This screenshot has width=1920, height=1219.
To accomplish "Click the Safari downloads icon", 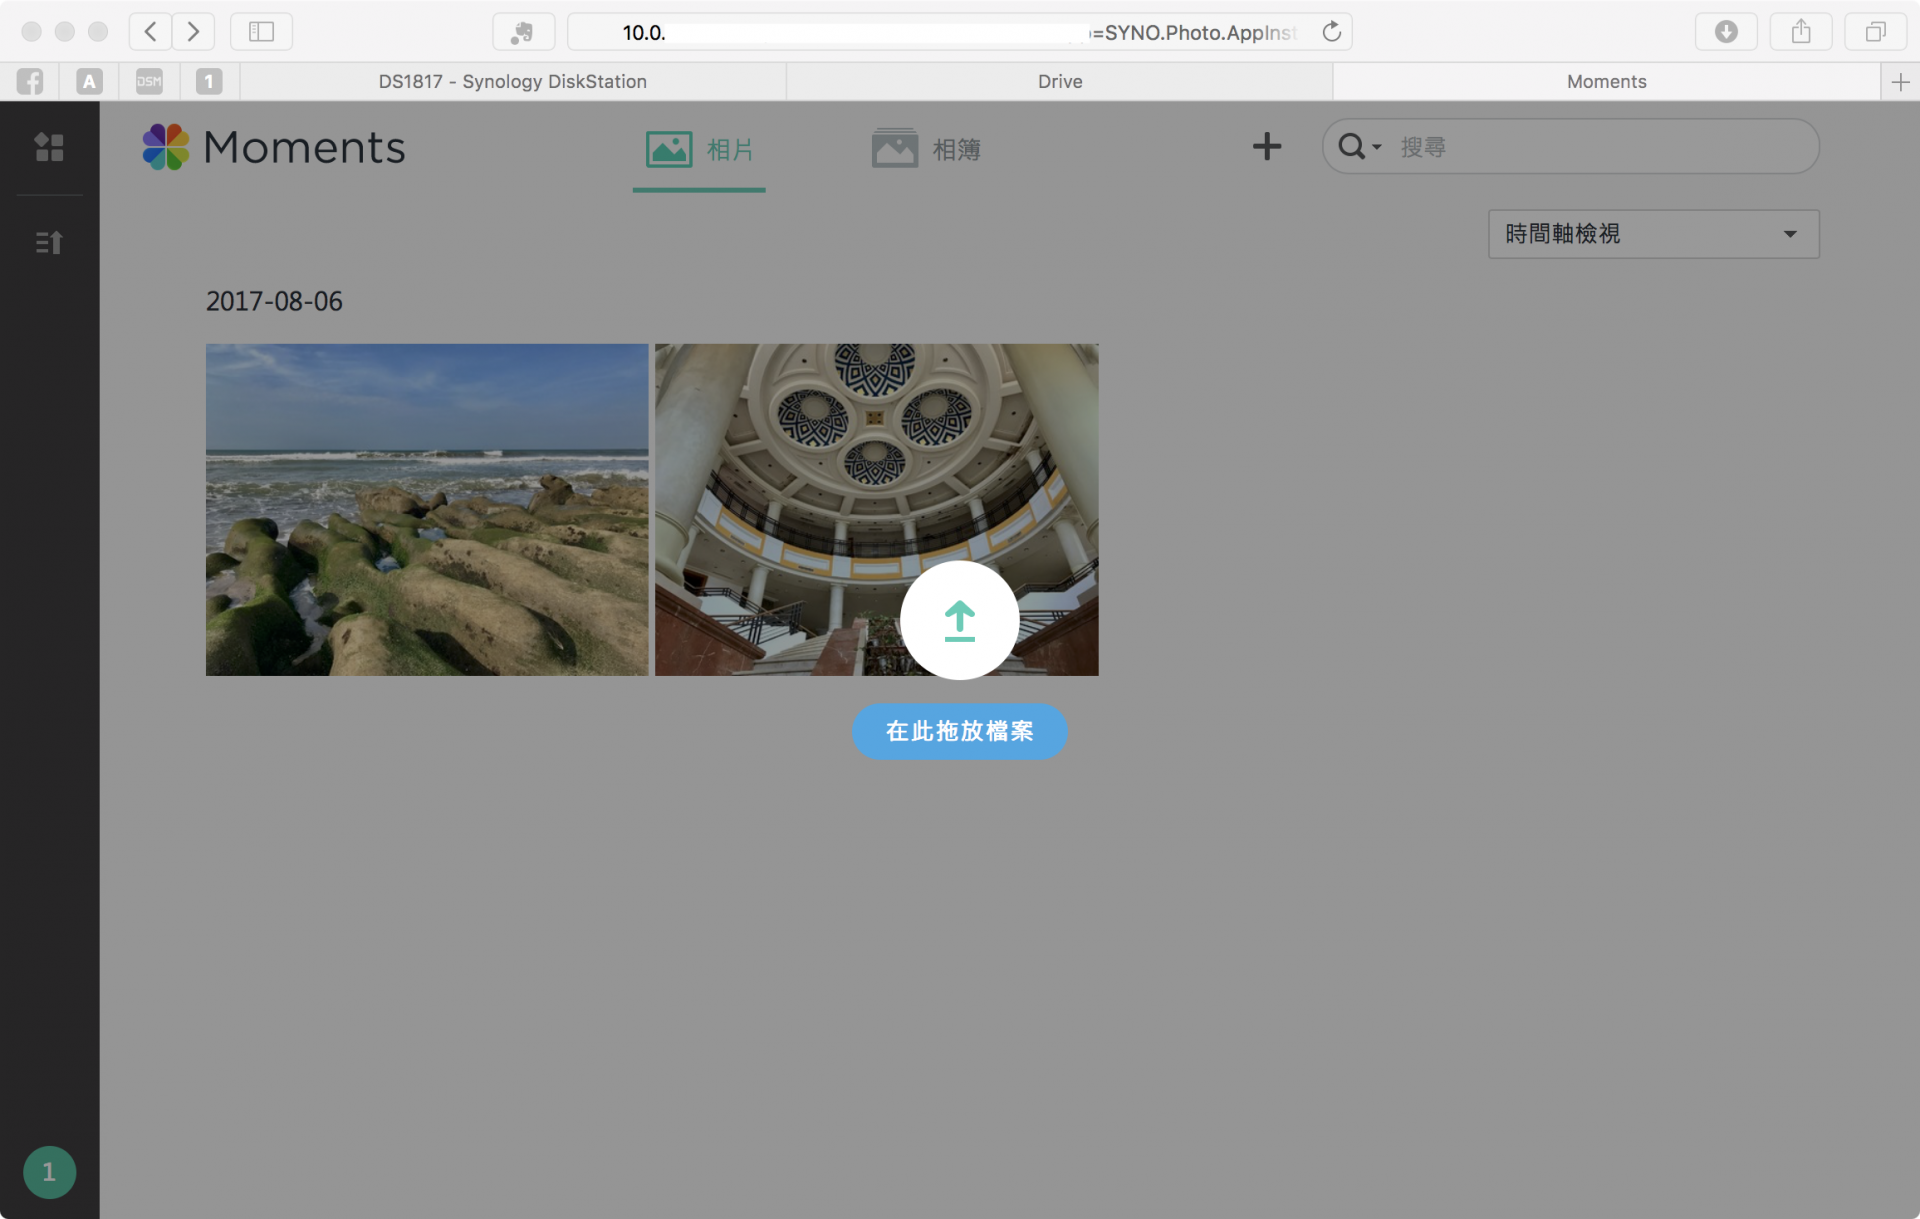I will [x=1726, y=32].
